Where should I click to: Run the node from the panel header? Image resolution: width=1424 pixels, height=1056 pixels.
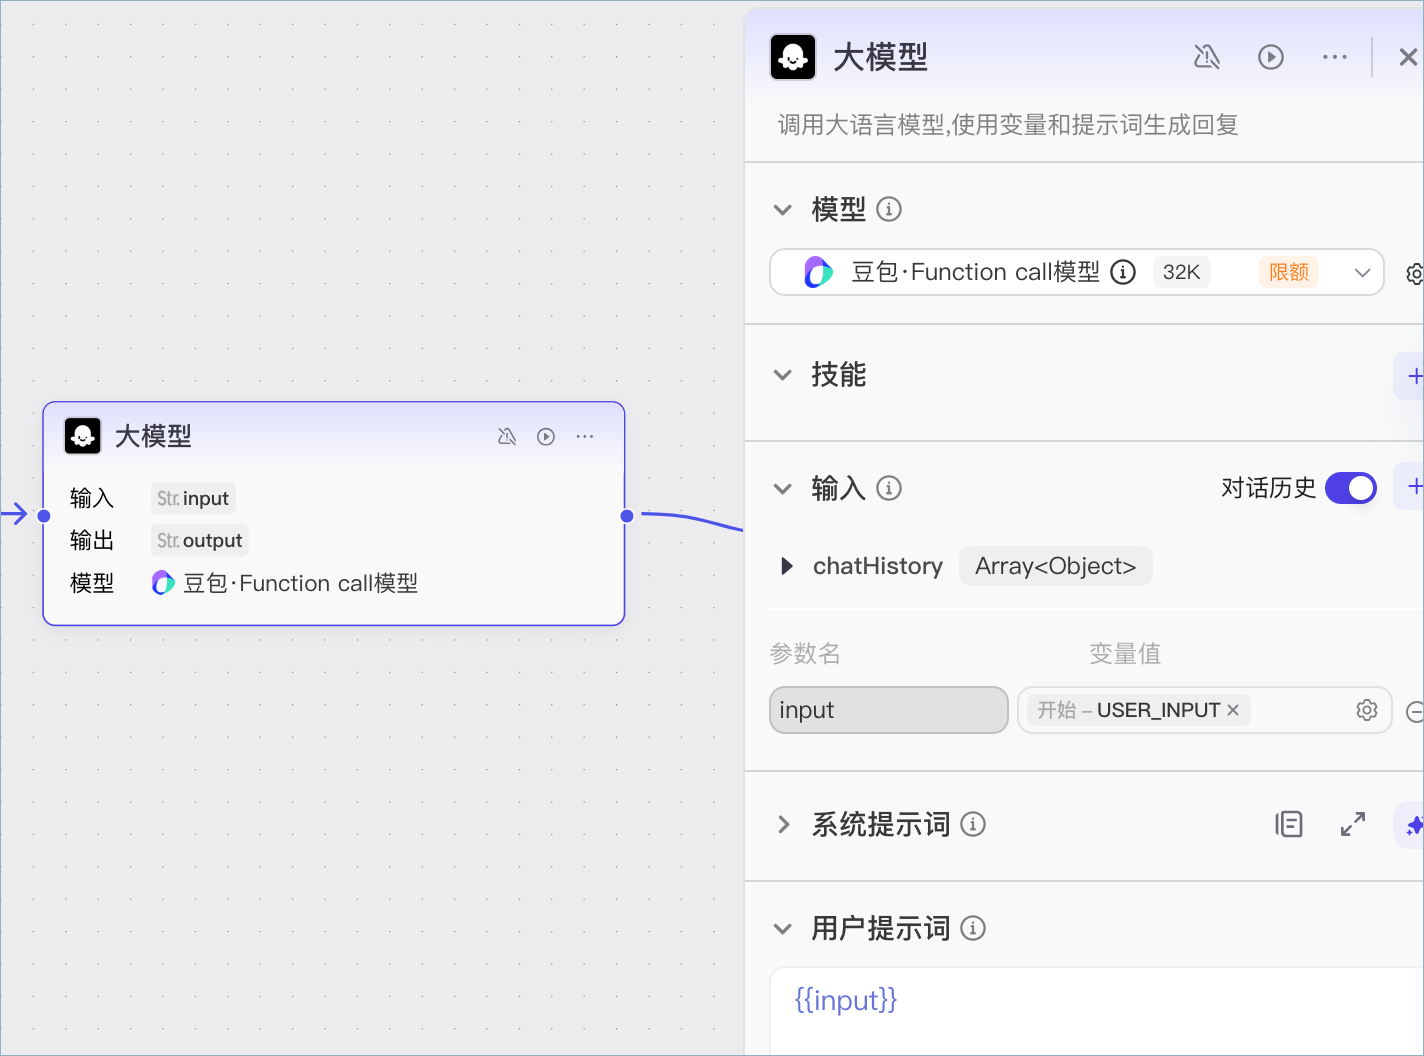1270,57
